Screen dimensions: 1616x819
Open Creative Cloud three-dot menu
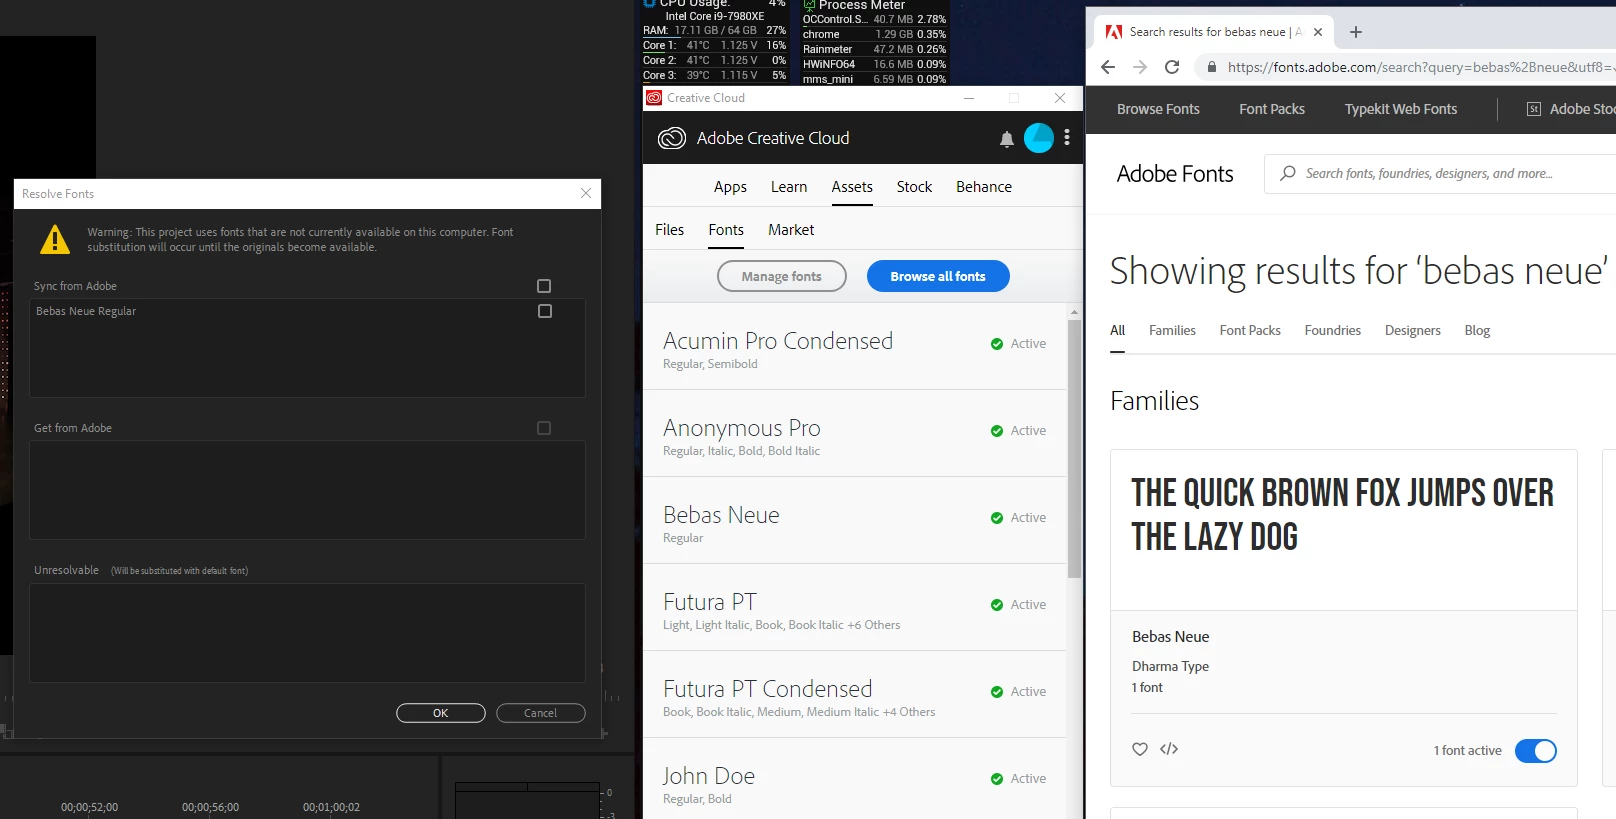[x=1067, y=138]
